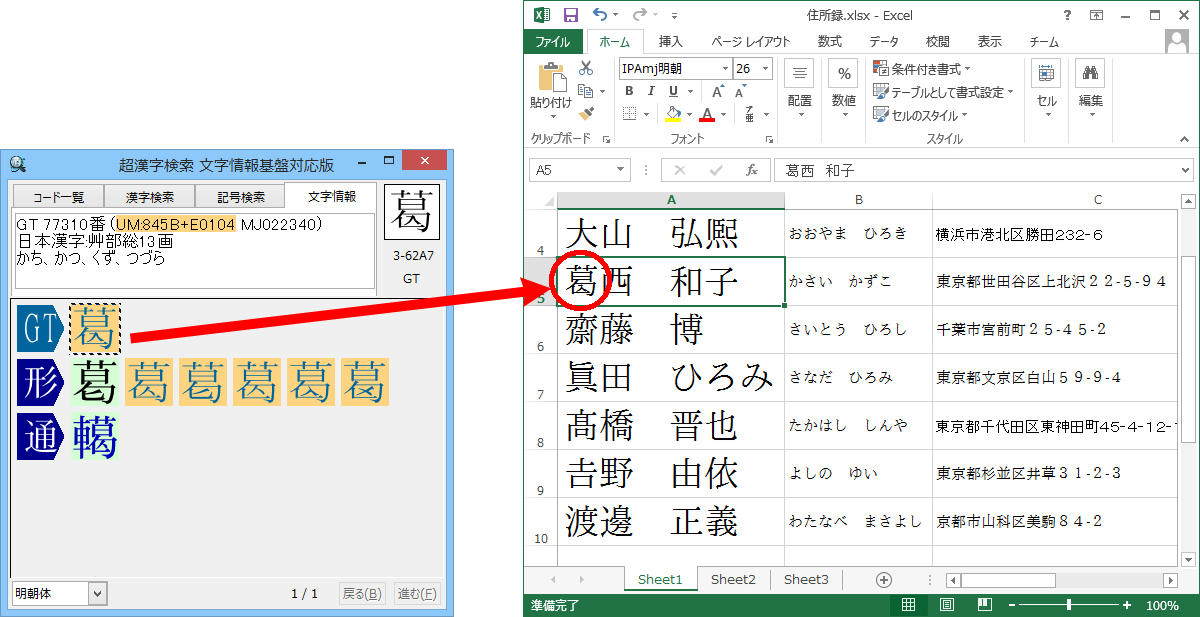Select the Format Painter brush icon

click(x=586, y=114)
